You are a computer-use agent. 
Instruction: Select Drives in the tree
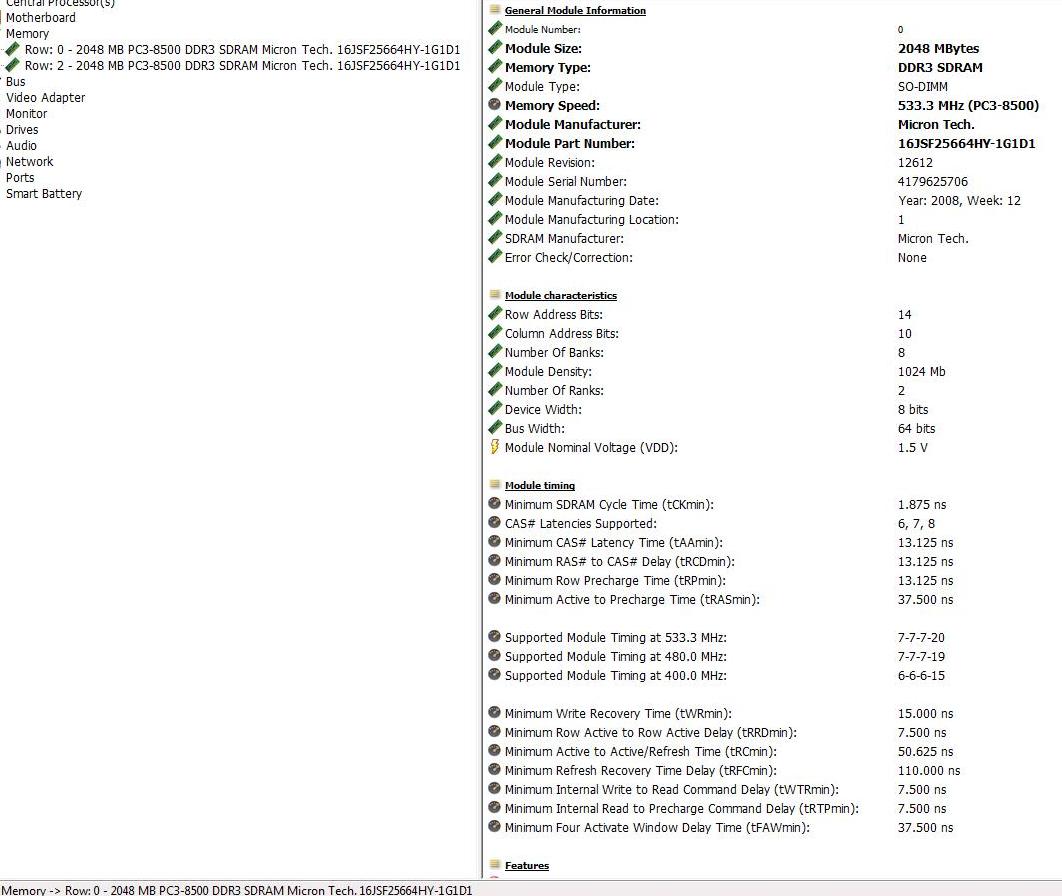tap(22, 129)
